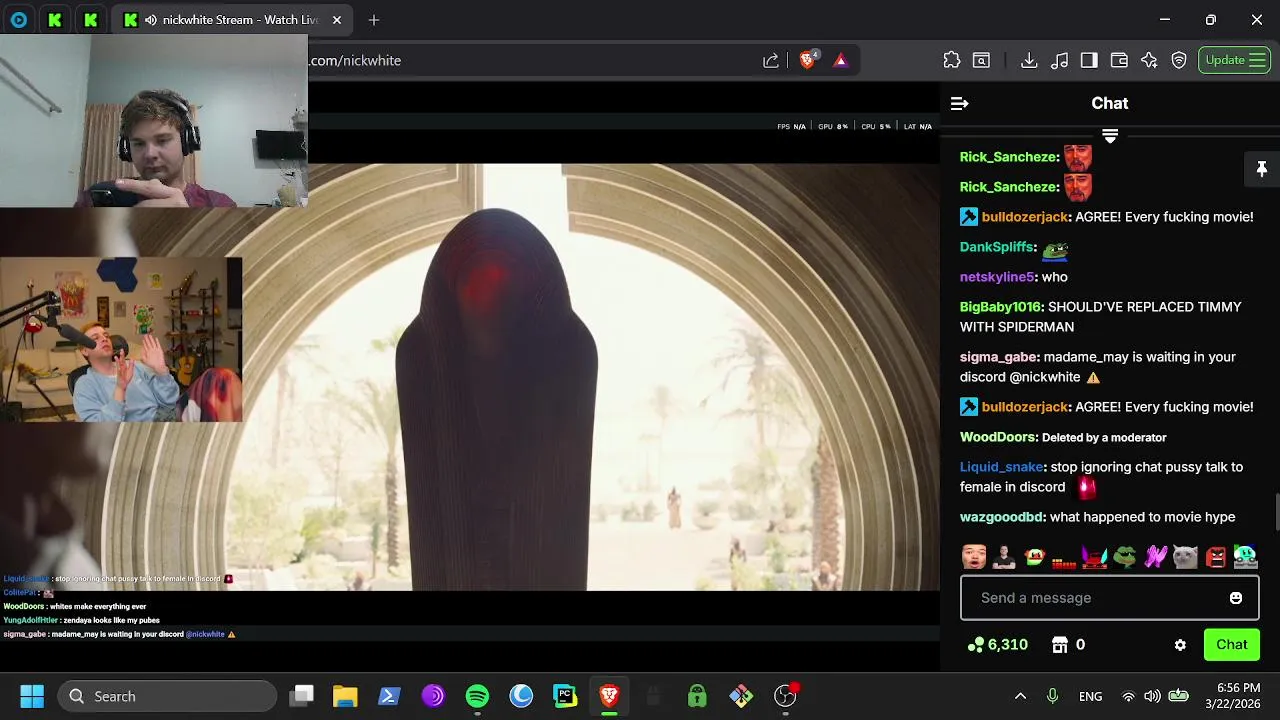
Task: Open the pinned message pin icon in chat
Action: point(1261,170)
